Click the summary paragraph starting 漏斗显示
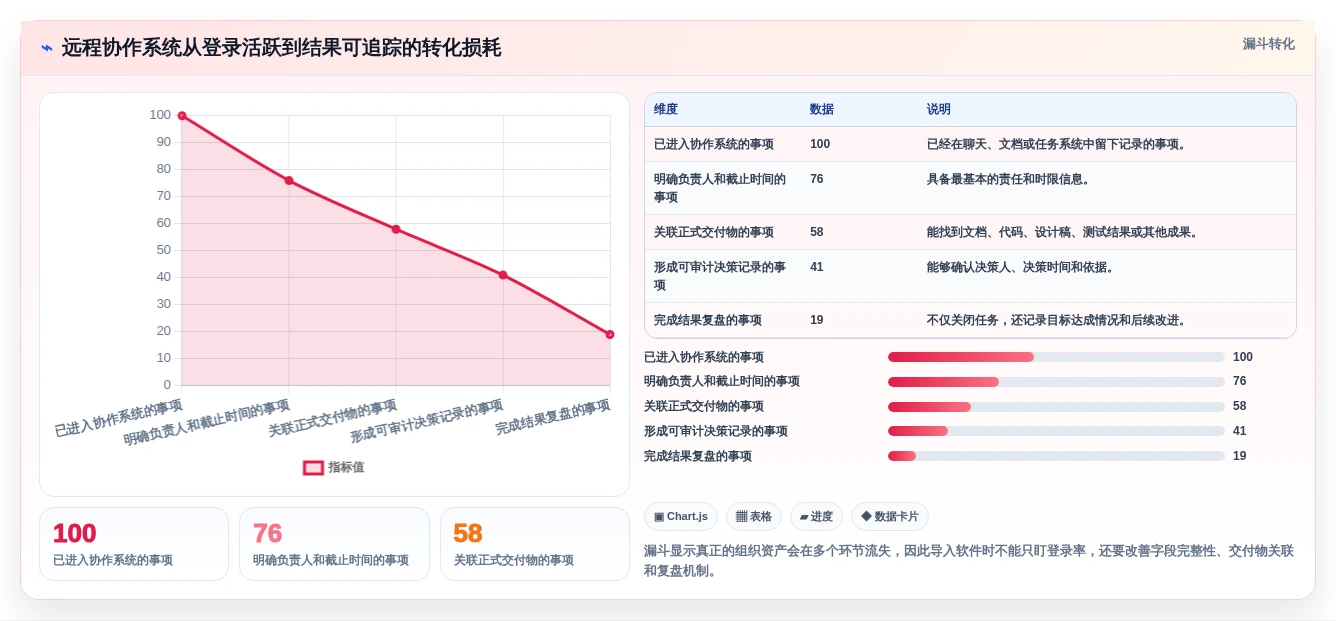The image size is (1336, 621). (x=969, y=561)
